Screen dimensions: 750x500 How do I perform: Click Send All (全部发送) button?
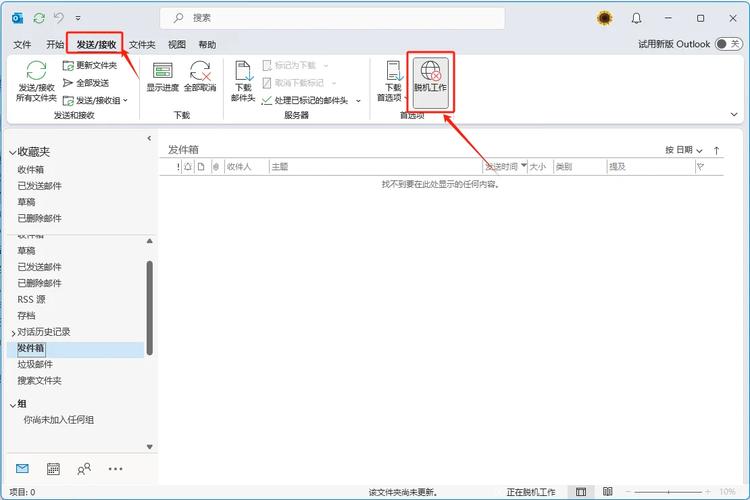(86, 83)
